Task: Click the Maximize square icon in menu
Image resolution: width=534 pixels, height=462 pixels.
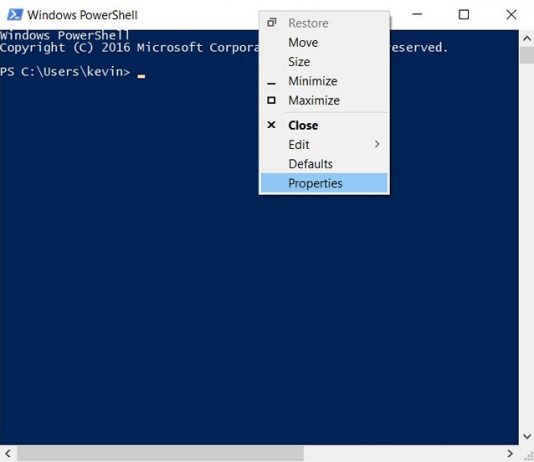Action: [x=271, y=100]
